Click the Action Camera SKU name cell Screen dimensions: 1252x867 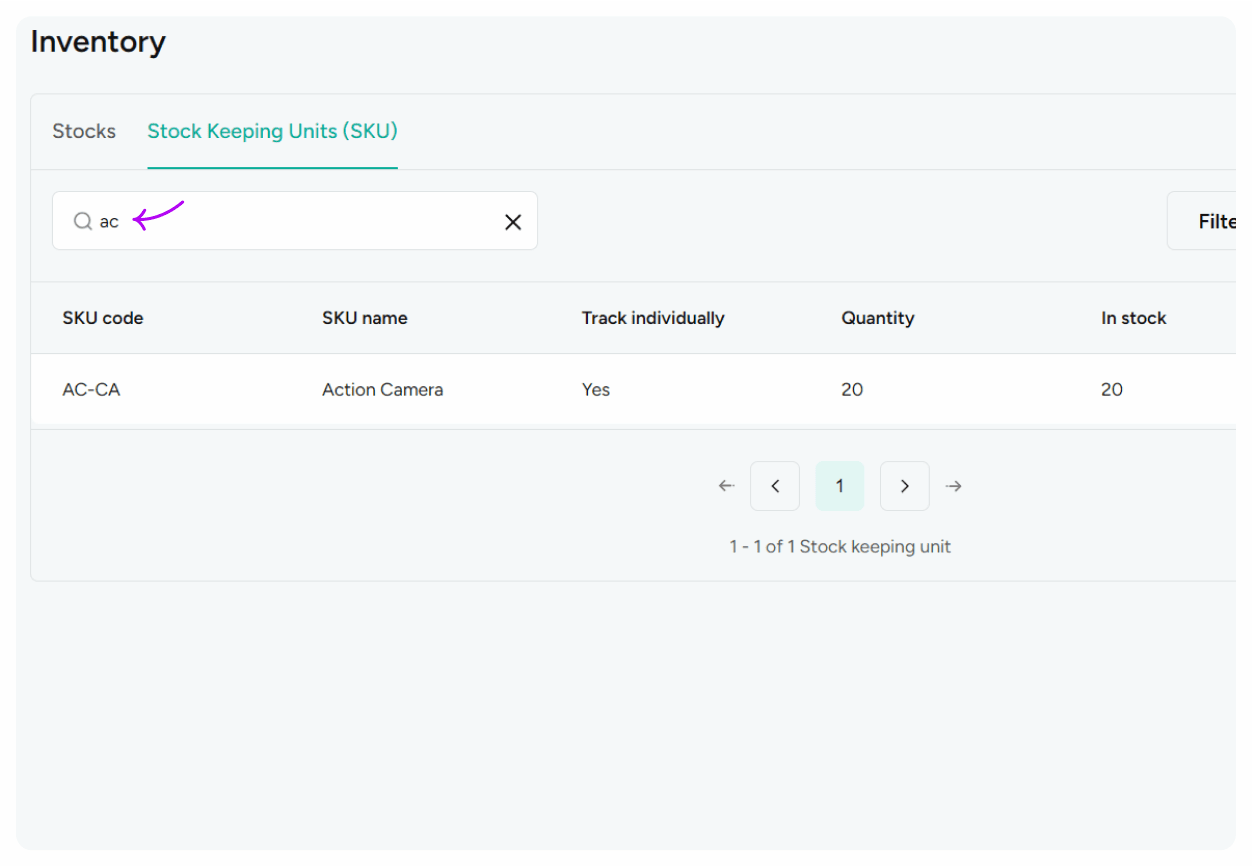coord(382,390)
